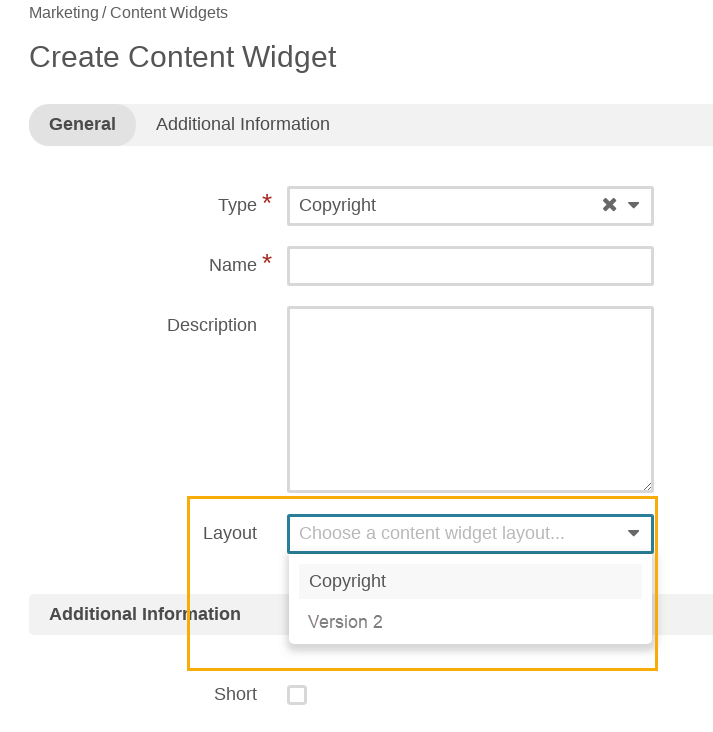
Task: Switch to the General tab
Action: click(x=82, y=125)
